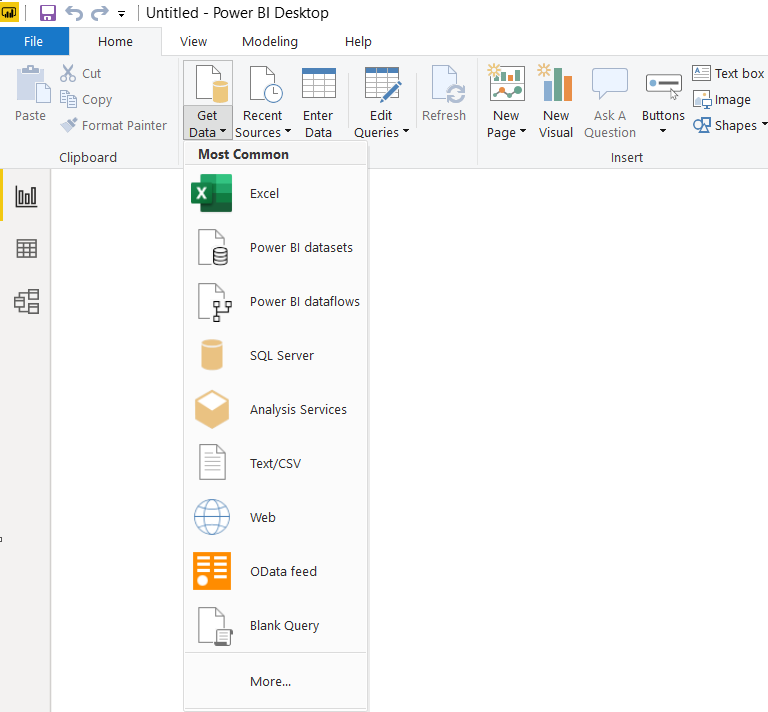Click the Copy icon in Clipboard group

pyautogui.click(x=68, y=99)
